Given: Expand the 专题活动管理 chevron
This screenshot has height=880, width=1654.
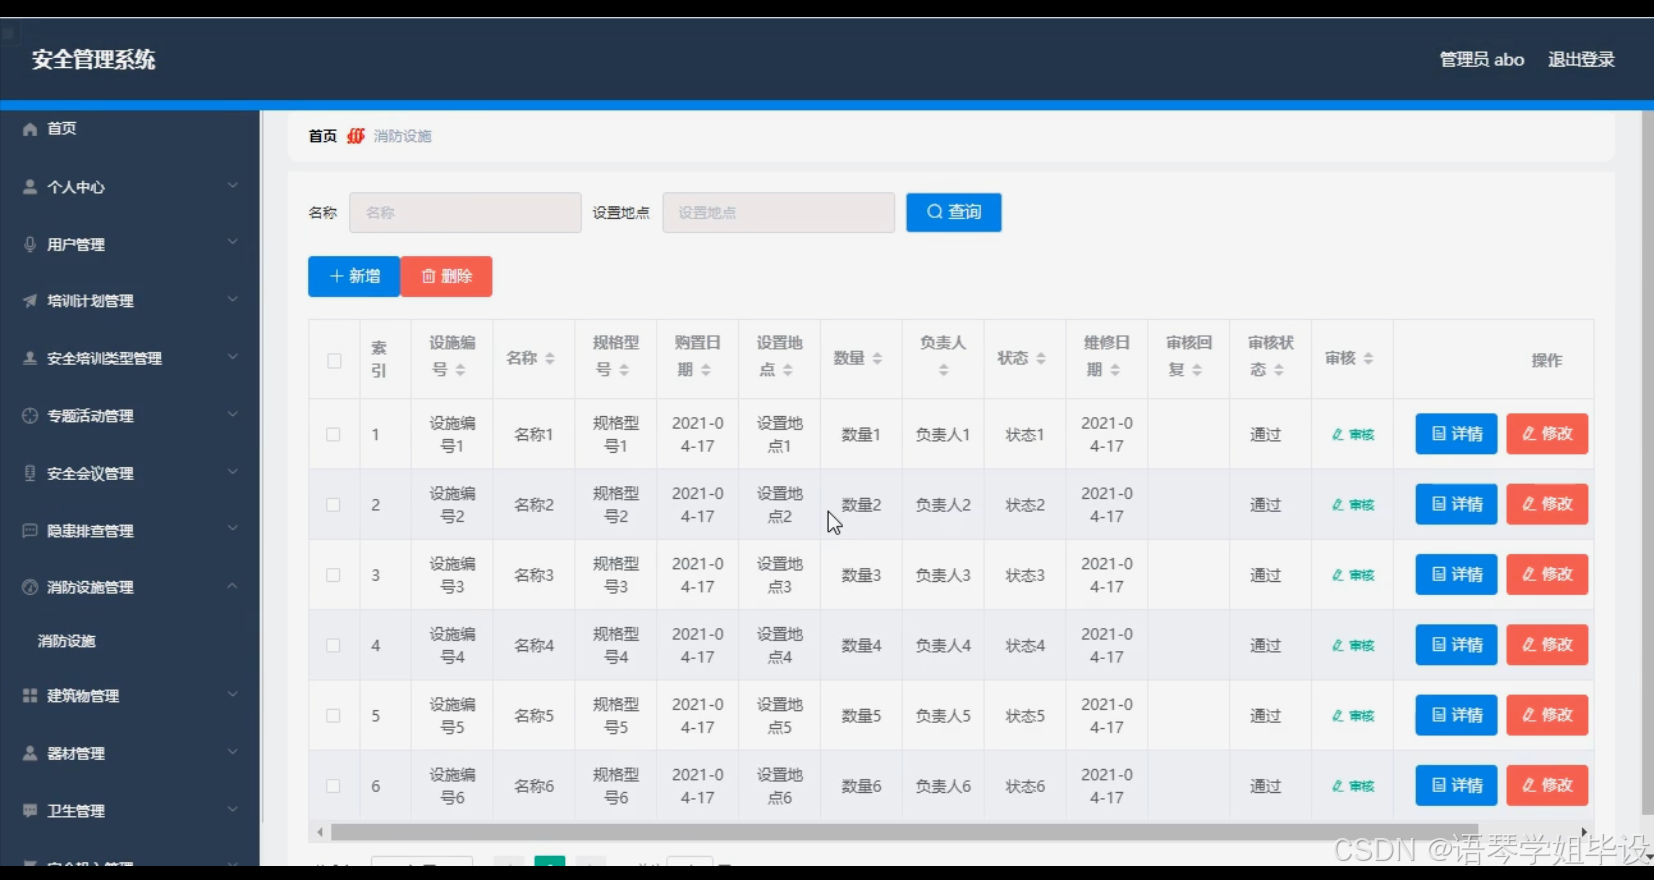Looking at the screenshot, I should [232, 414].
